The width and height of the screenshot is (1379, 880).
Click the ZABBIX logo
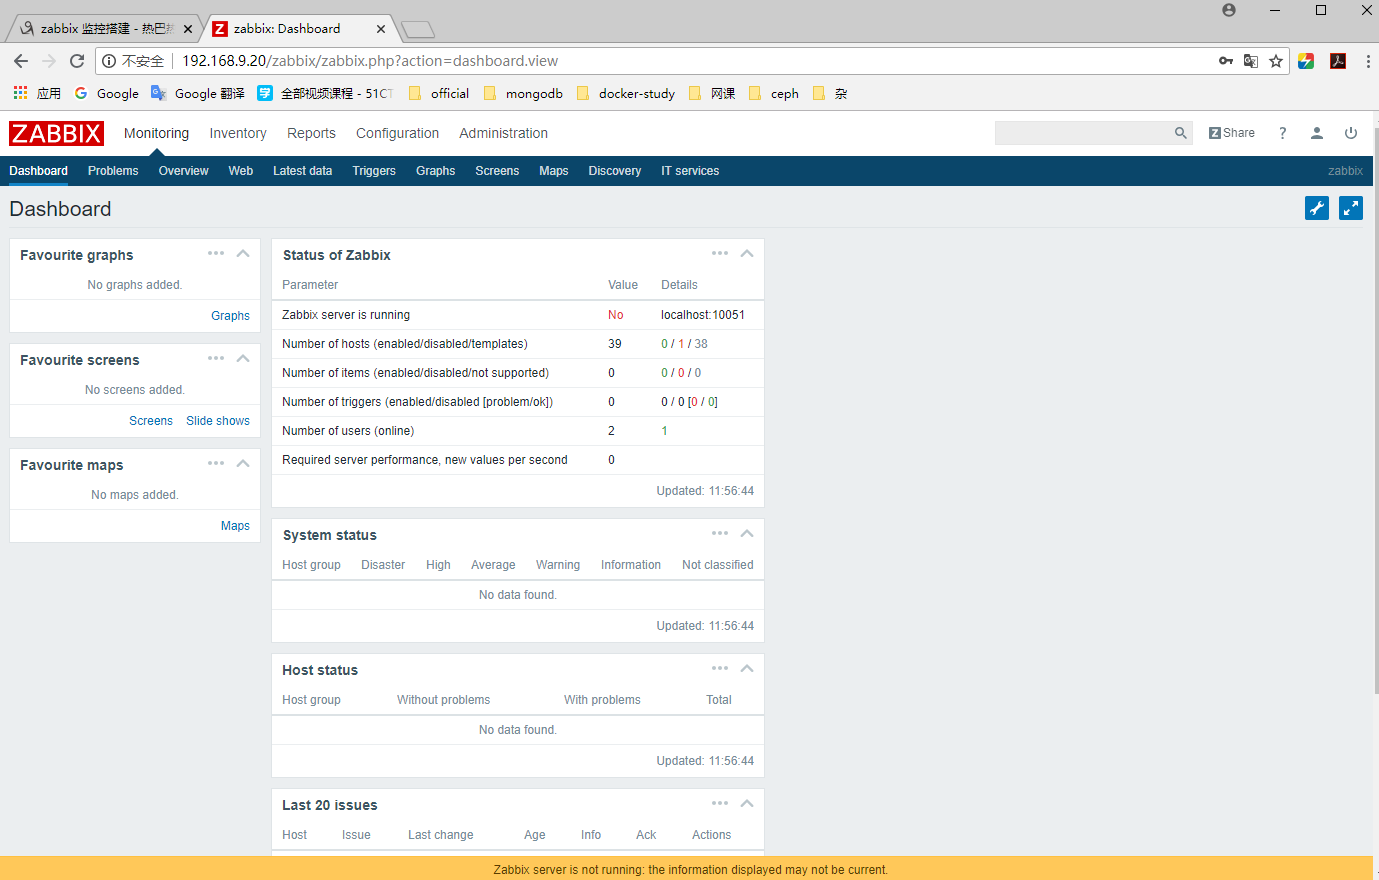click(x=56, y=133)
